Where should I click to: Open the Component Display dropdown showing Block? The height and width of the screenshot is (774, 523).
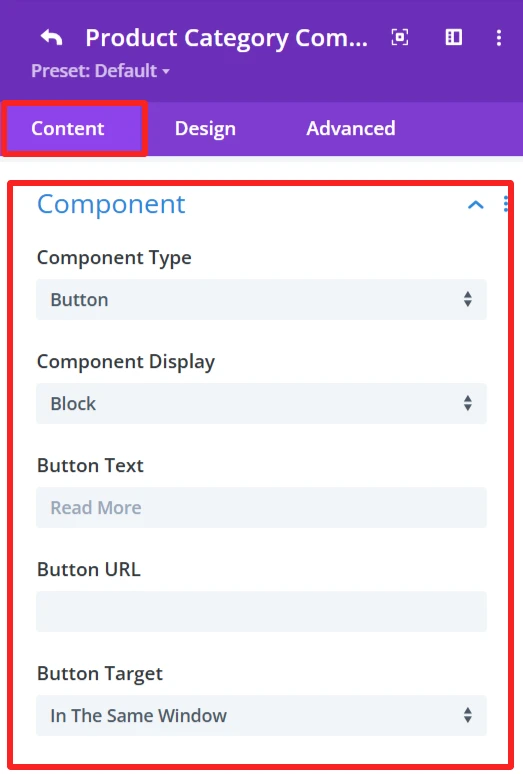pos(262,404)
